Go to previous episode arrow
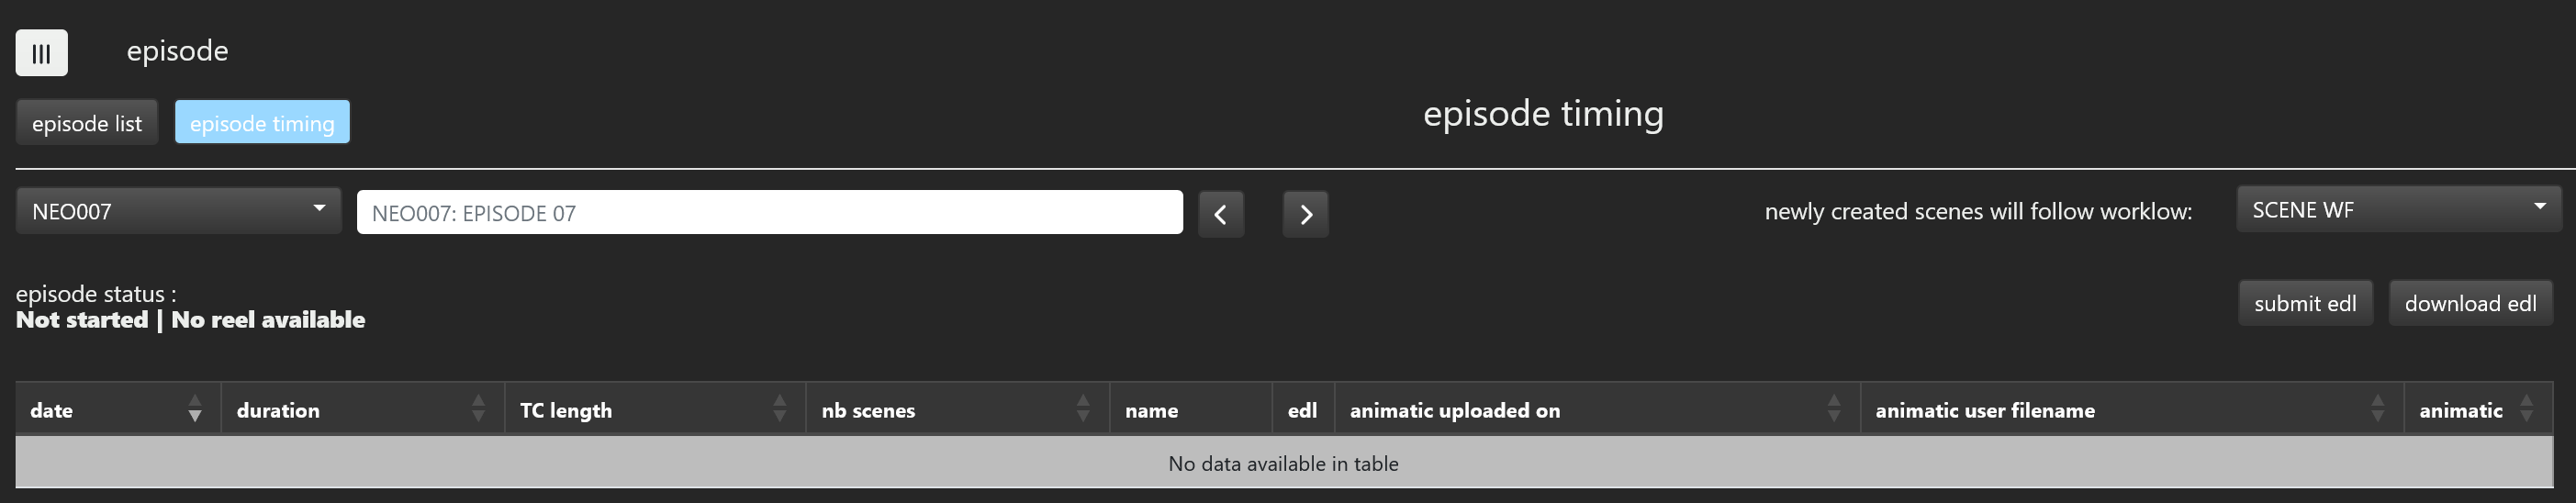 click(1220, 214)
